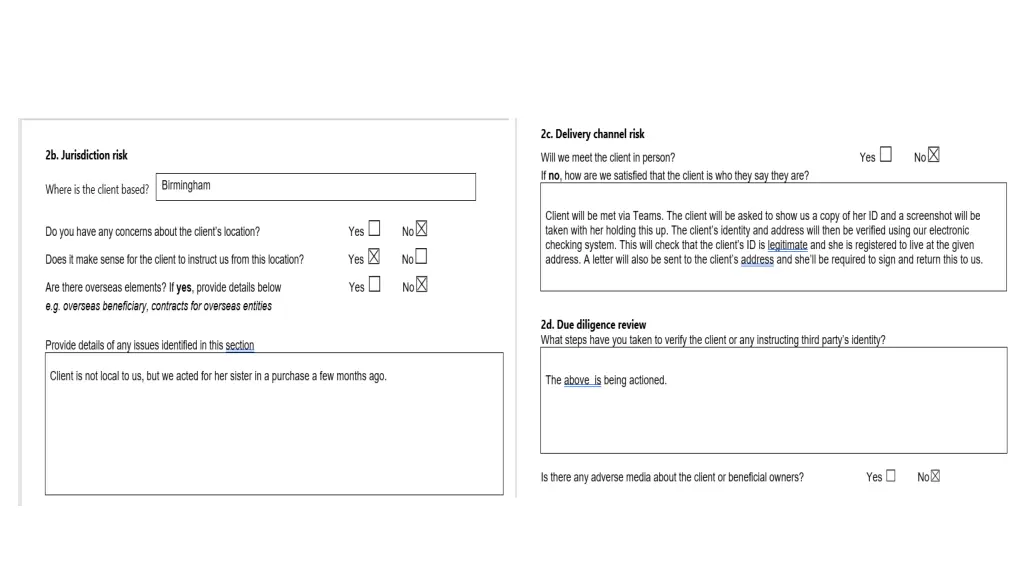The image size is (1024, 576).
Task: Click the underlined word 'legitimate'
Action: 787,245
